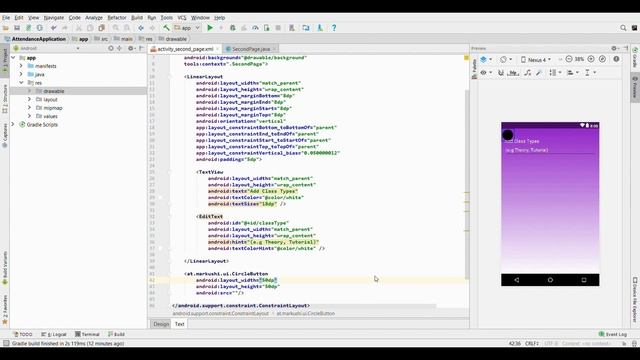
Task: Click the black circle button in preview
Action: pyautogui.click(x=507, y=135)
